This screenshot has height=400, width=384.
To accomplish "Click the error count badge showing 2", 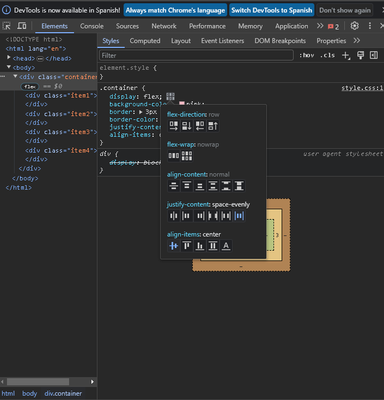I will (x=333, y=26).
